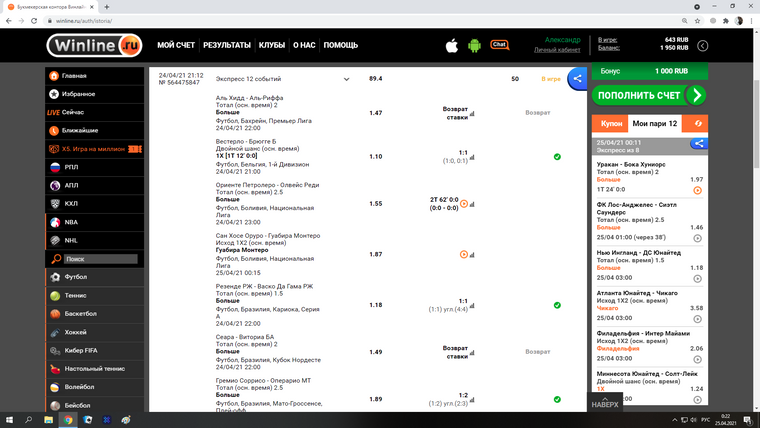Open Бейсбол sport category
The height and width of the screenshot is (428, 760).
point(95,405)
